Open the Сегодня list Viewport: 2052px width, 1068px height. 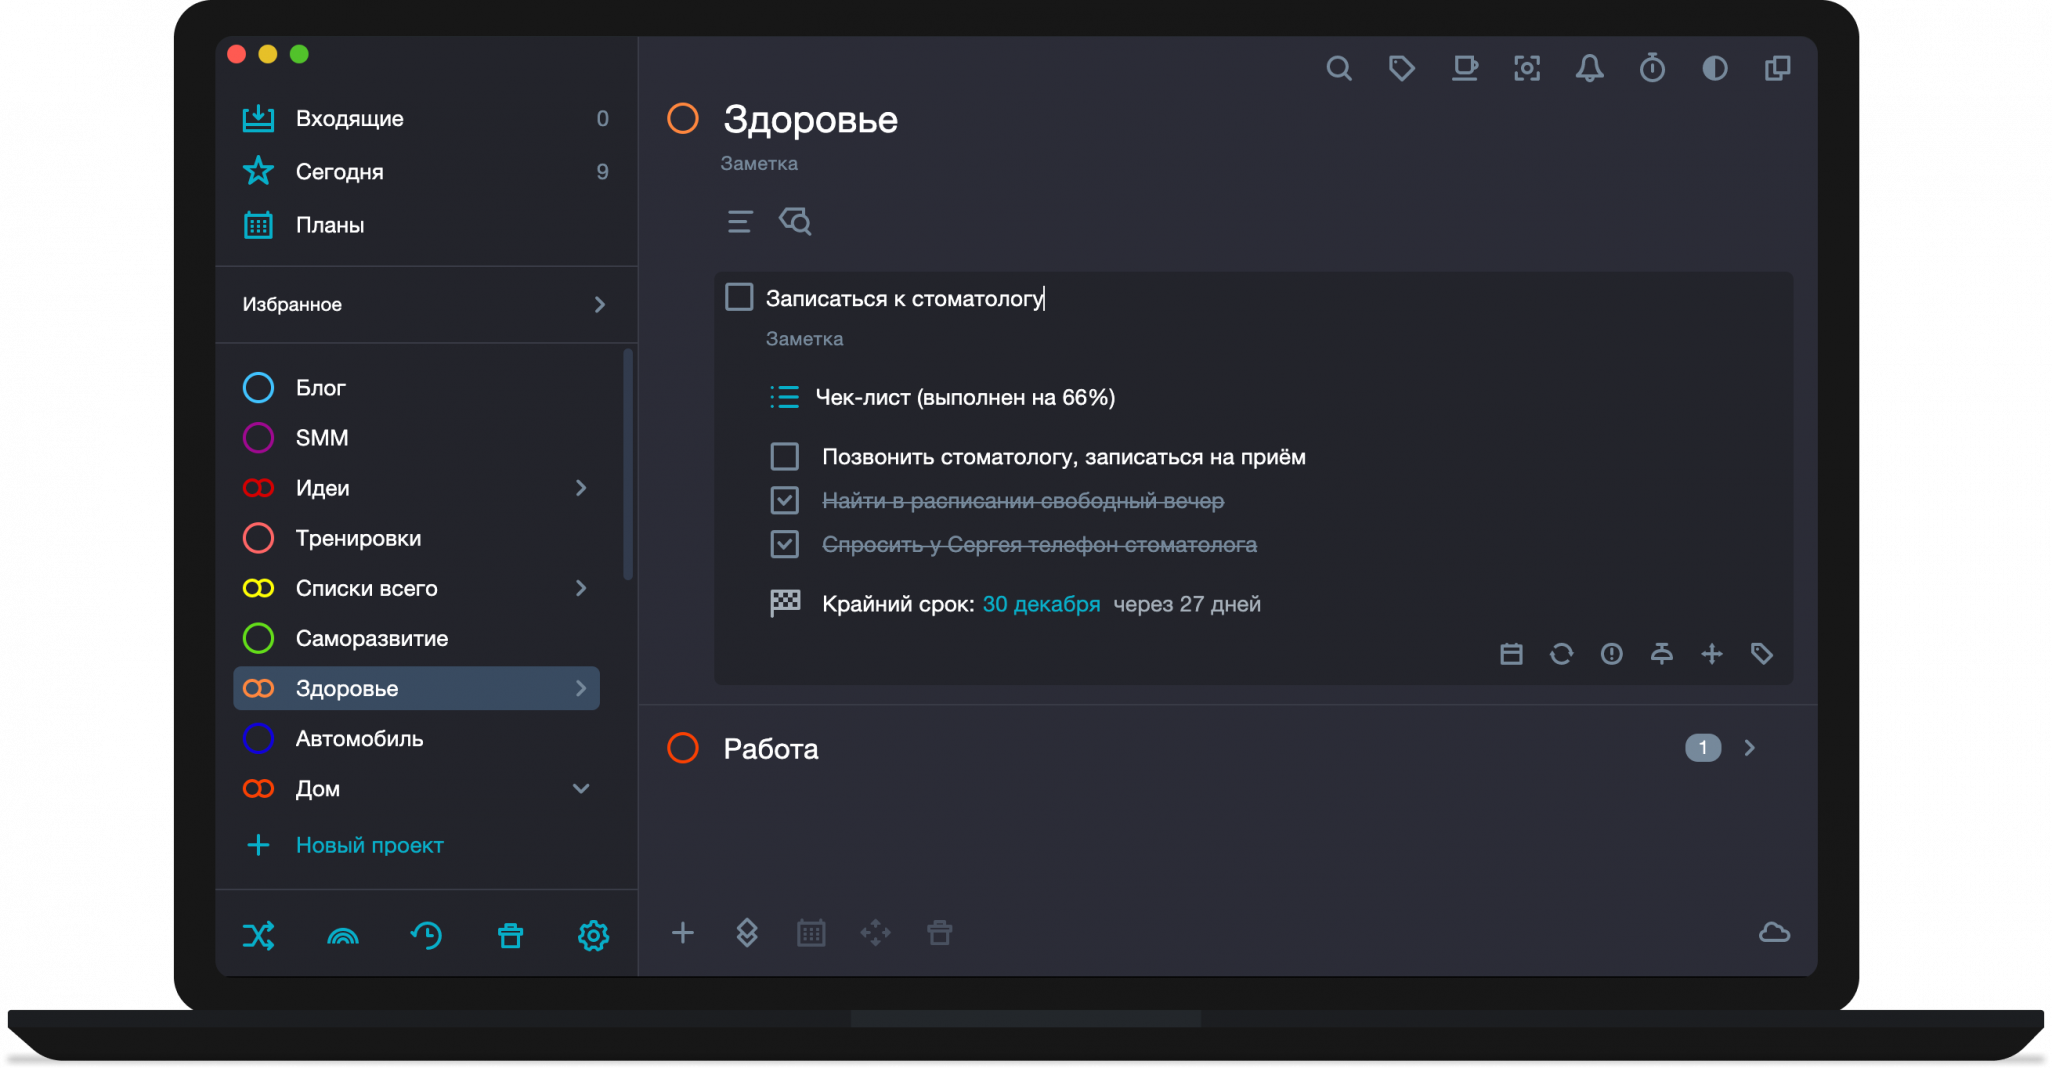tap(426, 171)
